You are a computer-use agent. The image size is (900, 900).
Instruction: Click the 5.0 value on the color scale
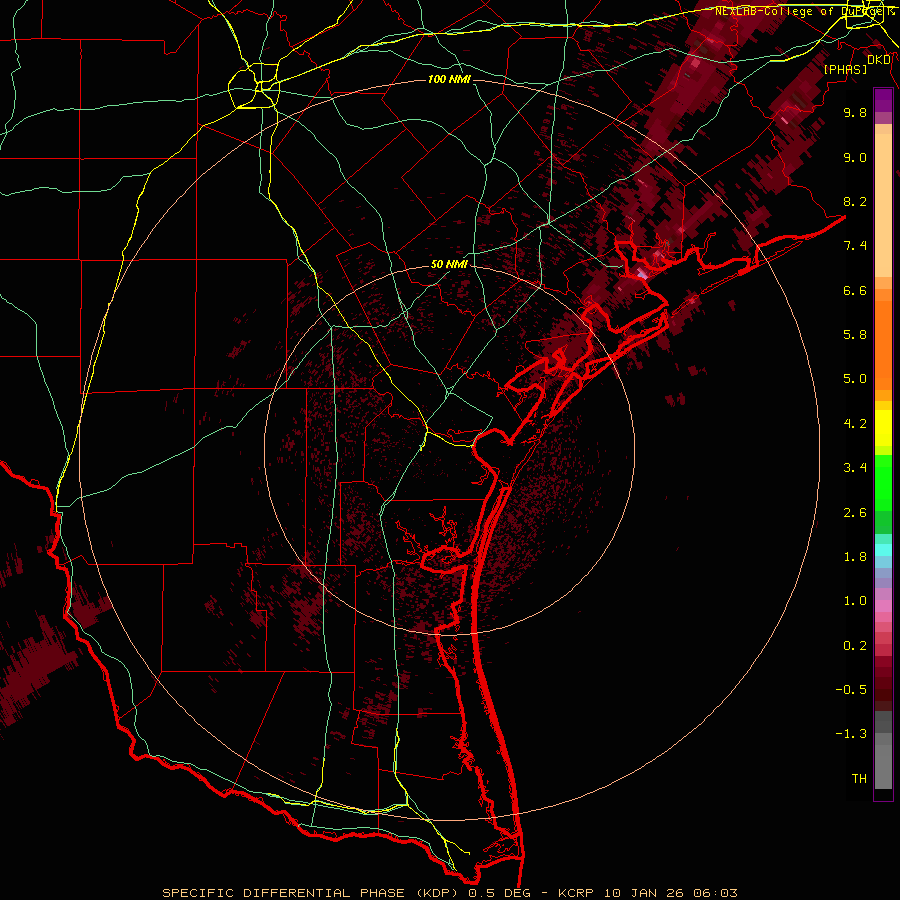(855, 379)
